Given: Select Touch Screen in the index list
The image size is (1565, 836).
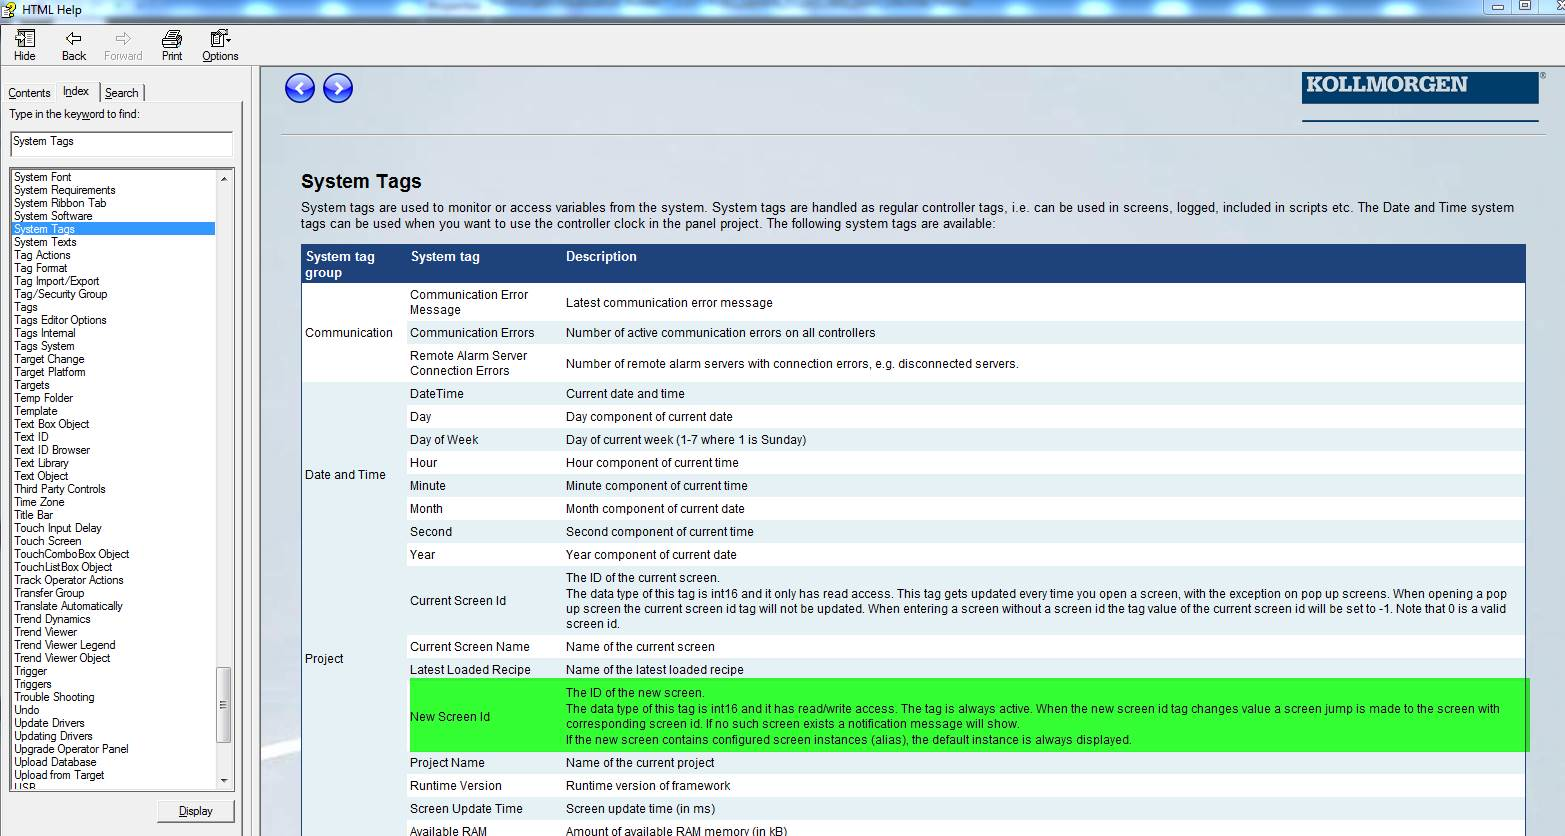Looking at the screenshot, I should (x=48, y=541).
